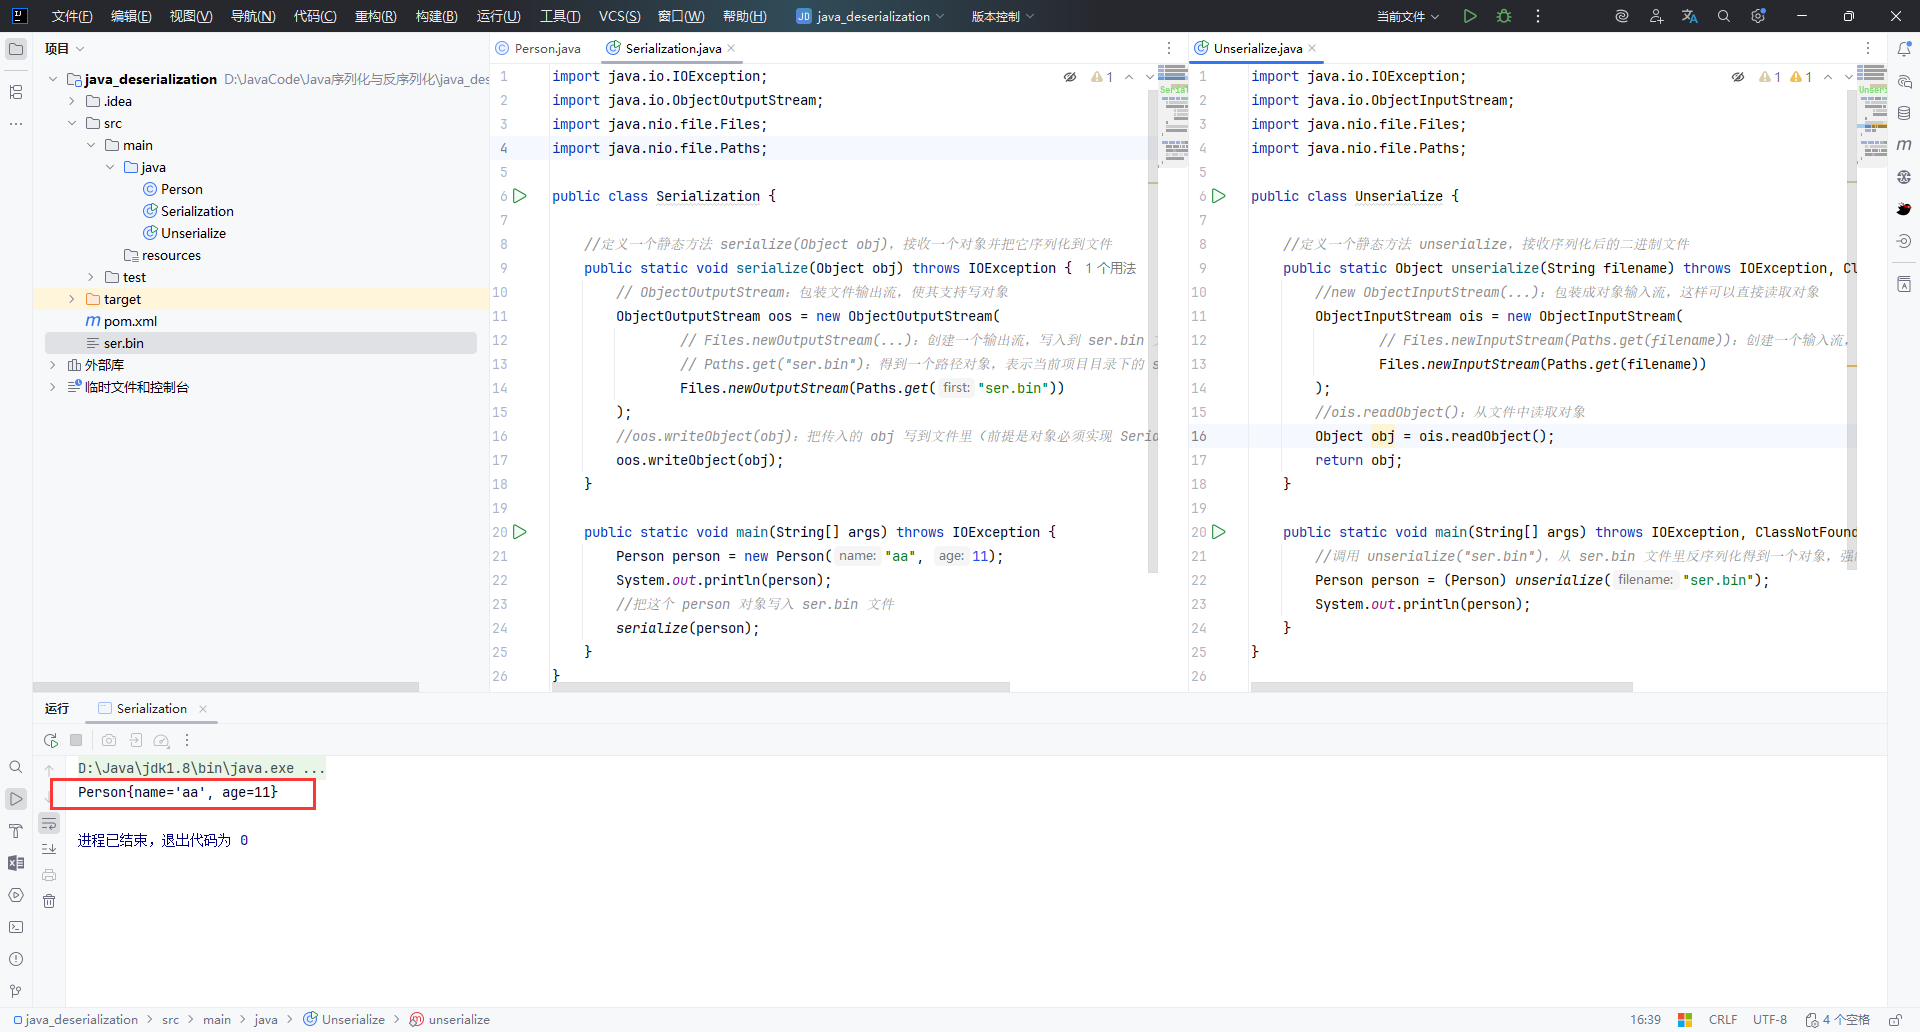This screenshot has width=1920, height=1032.
Task: Click the Run button in top toolbar
Action: (1469, 16)
